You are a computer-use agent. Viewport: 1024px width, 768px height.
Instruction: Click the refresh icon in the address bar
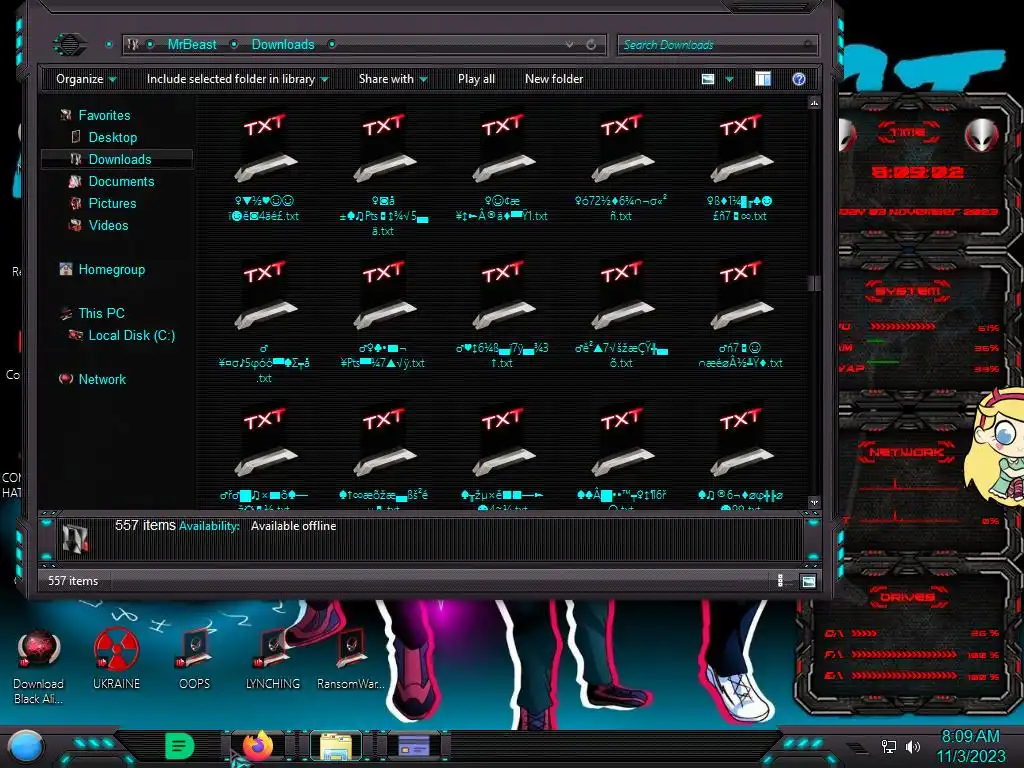click(591, 44)
